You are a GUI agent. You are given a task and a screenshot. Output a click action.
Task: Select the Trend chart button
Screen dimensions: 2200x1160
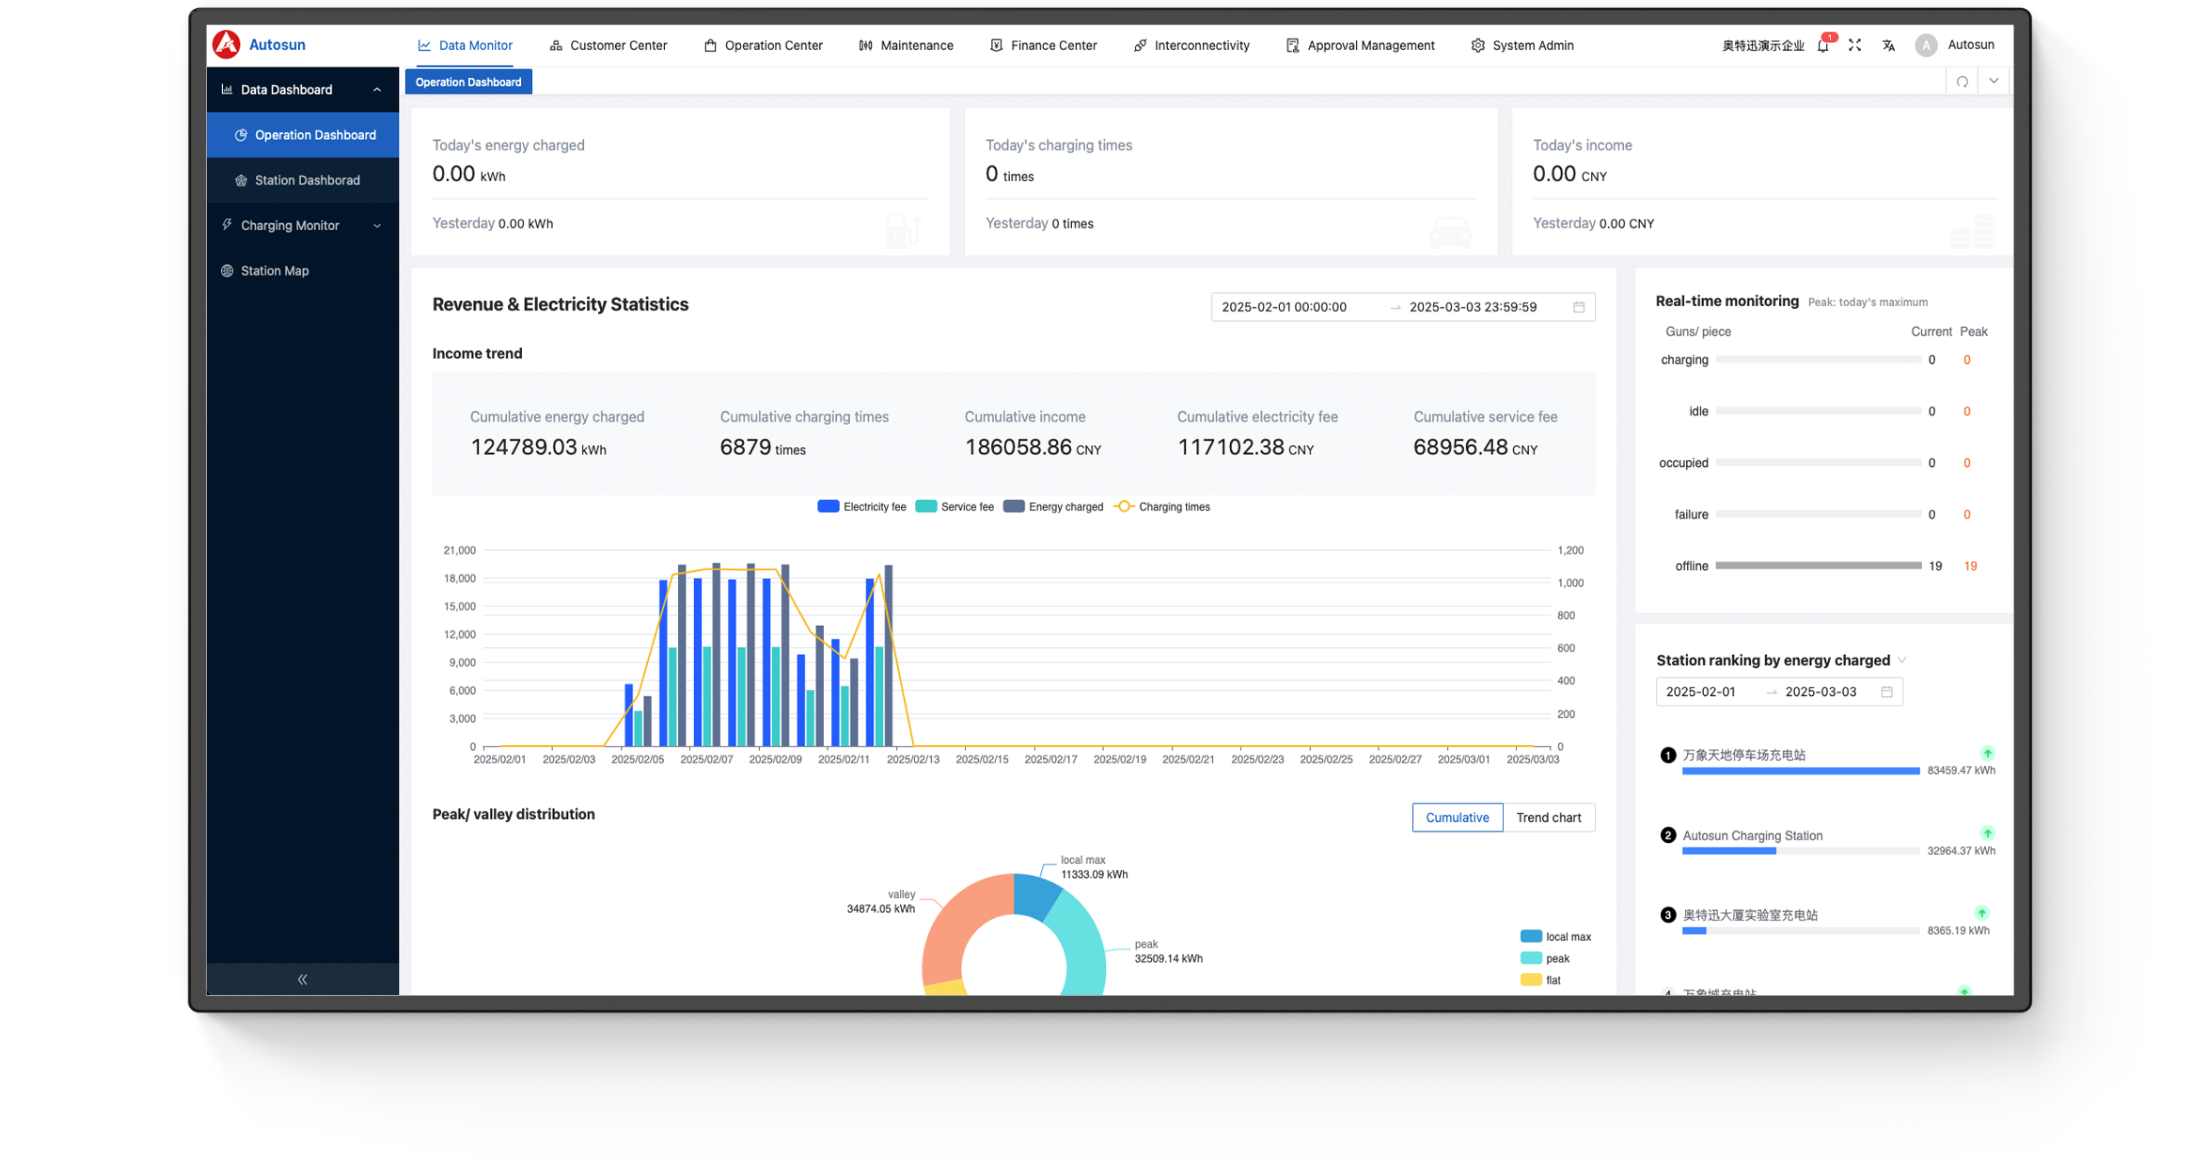1548,817
